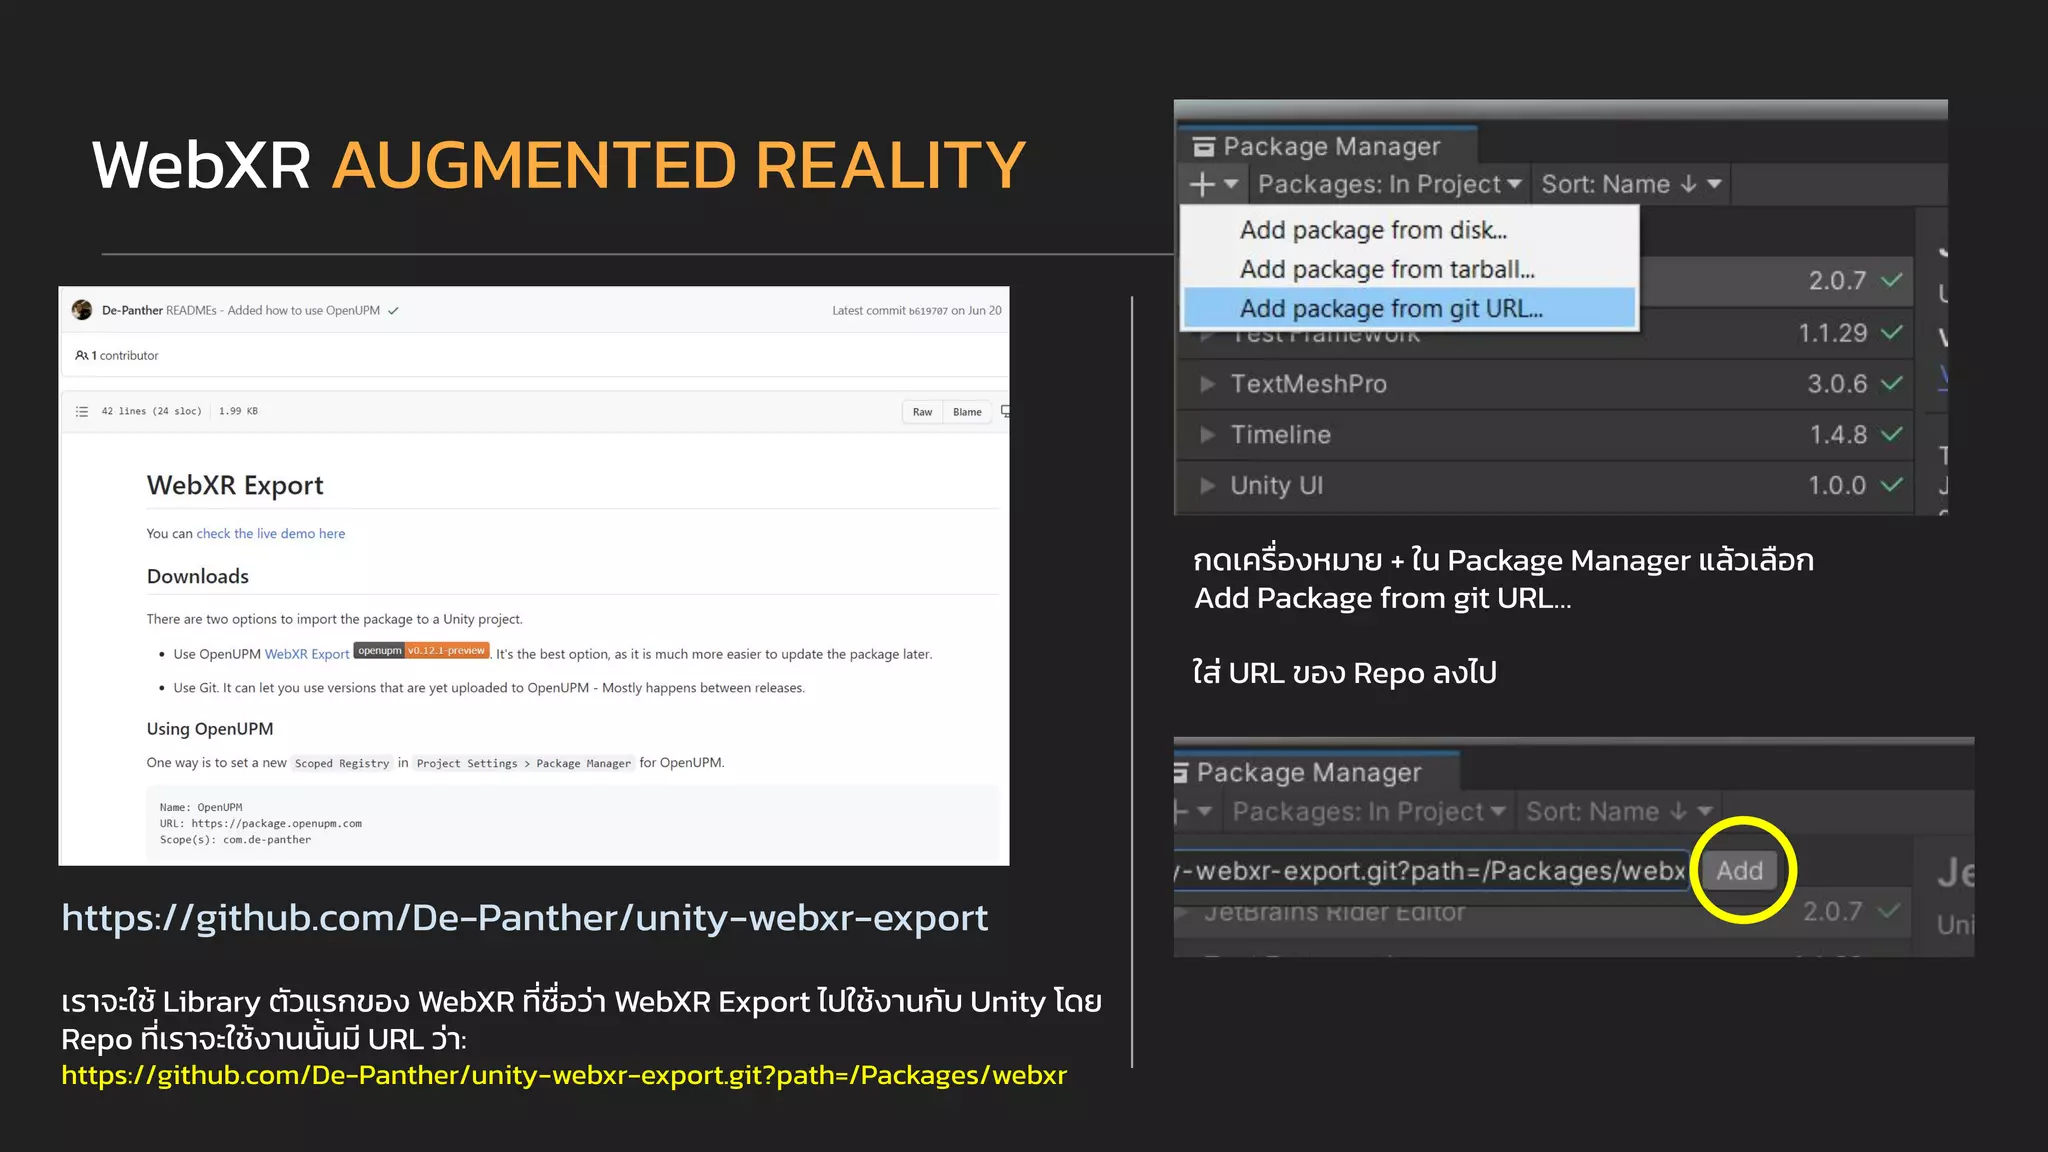The height and width of the screenshot is (1152, 2048).
Task: Select JetBrains Rider Editor package row
Action: (x=1543, y=912)
